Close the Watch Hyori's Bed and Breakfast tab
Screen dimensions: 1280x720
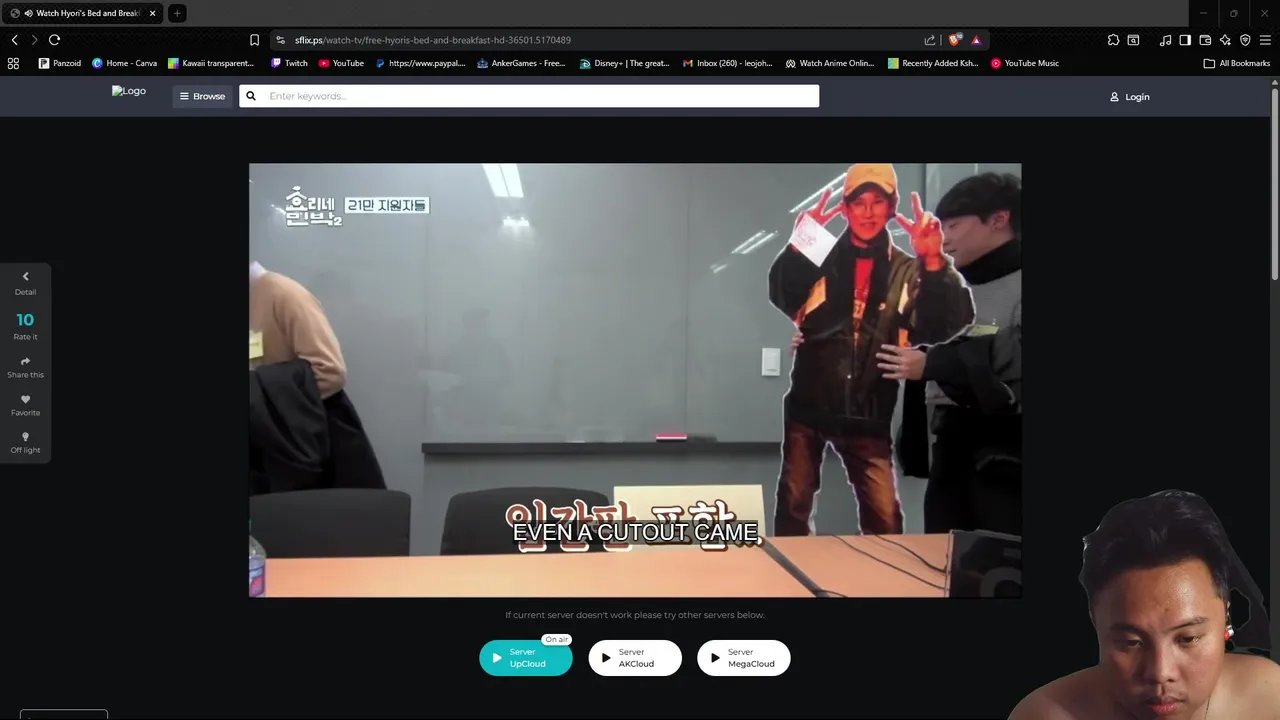click(152, 13)
